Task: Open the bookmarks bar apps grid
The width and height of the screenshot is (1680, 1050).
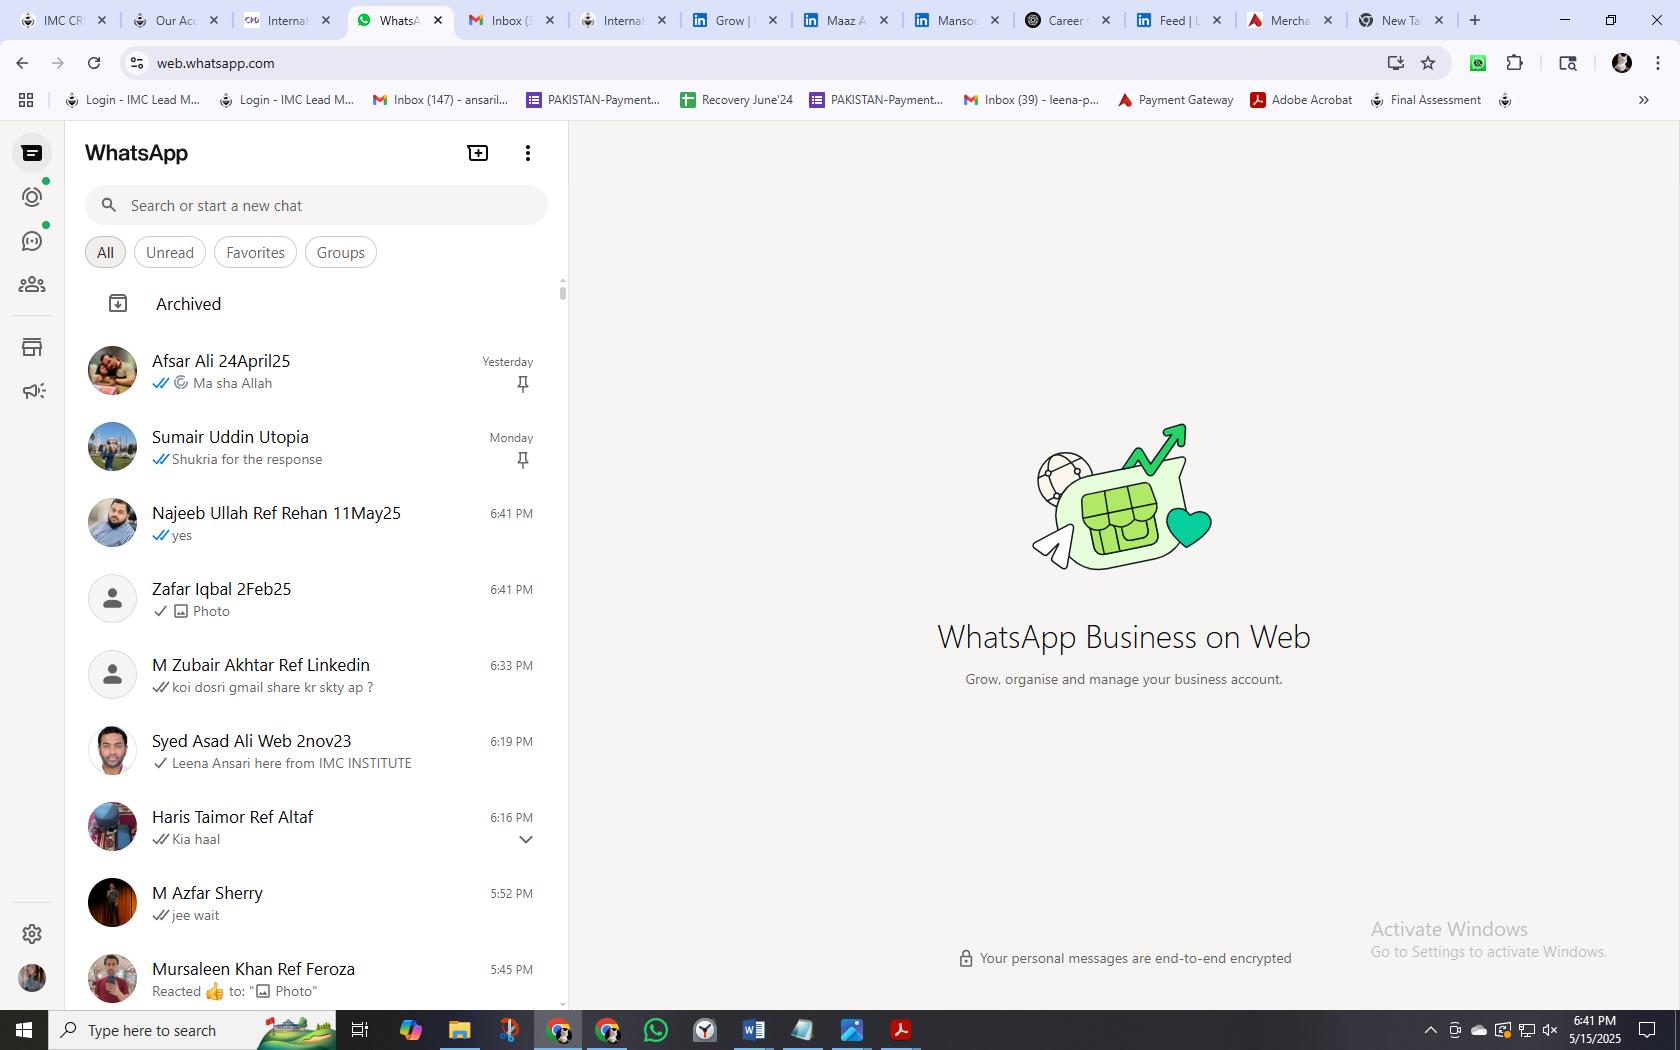Action: (26, 100)
